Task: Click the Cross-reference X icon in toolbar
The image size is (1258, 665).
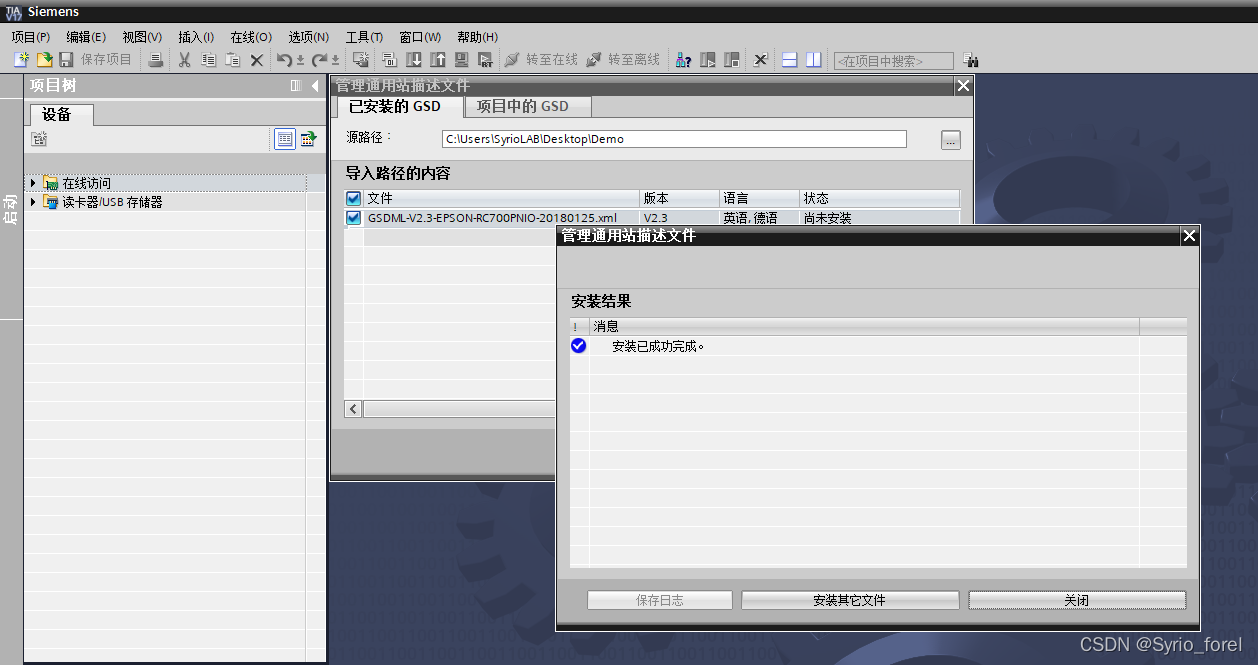Action: click(x=761, y=60)
